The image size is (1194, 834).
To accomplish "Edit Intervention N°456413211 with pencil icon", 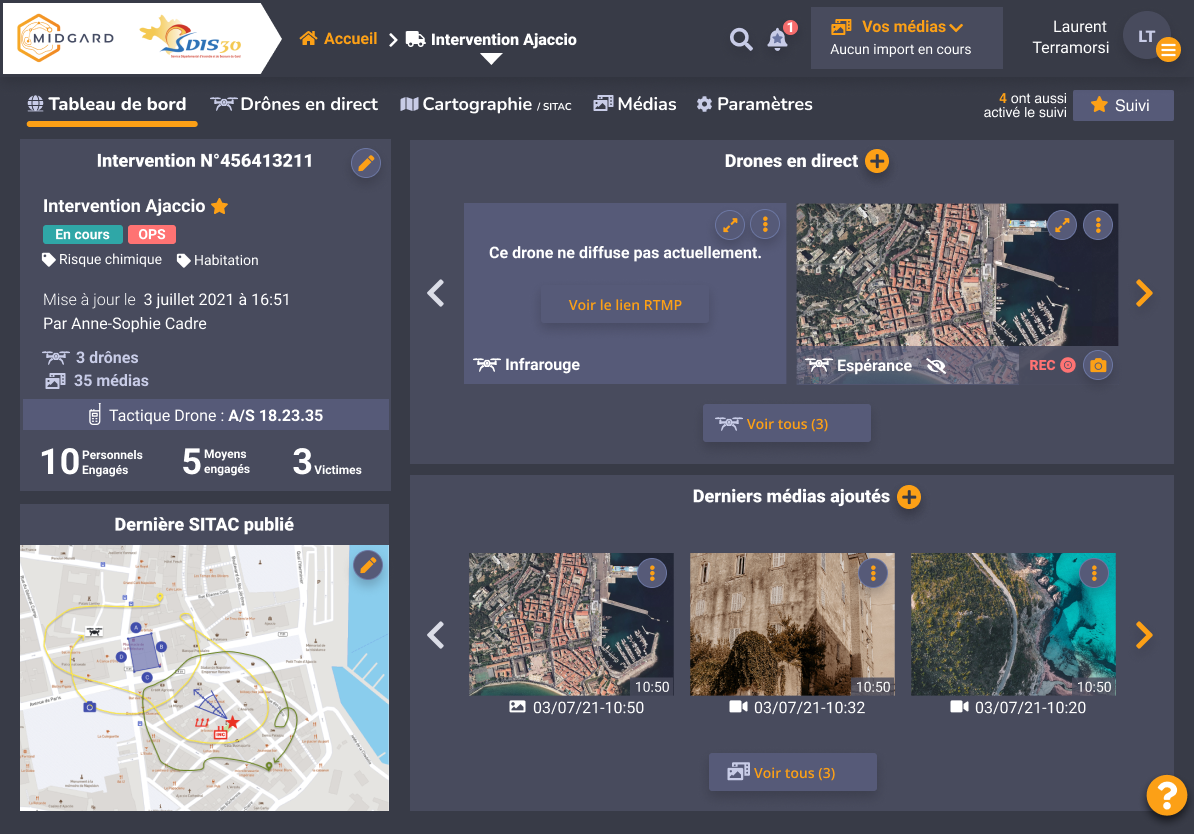I will click(x=366, y=163).
